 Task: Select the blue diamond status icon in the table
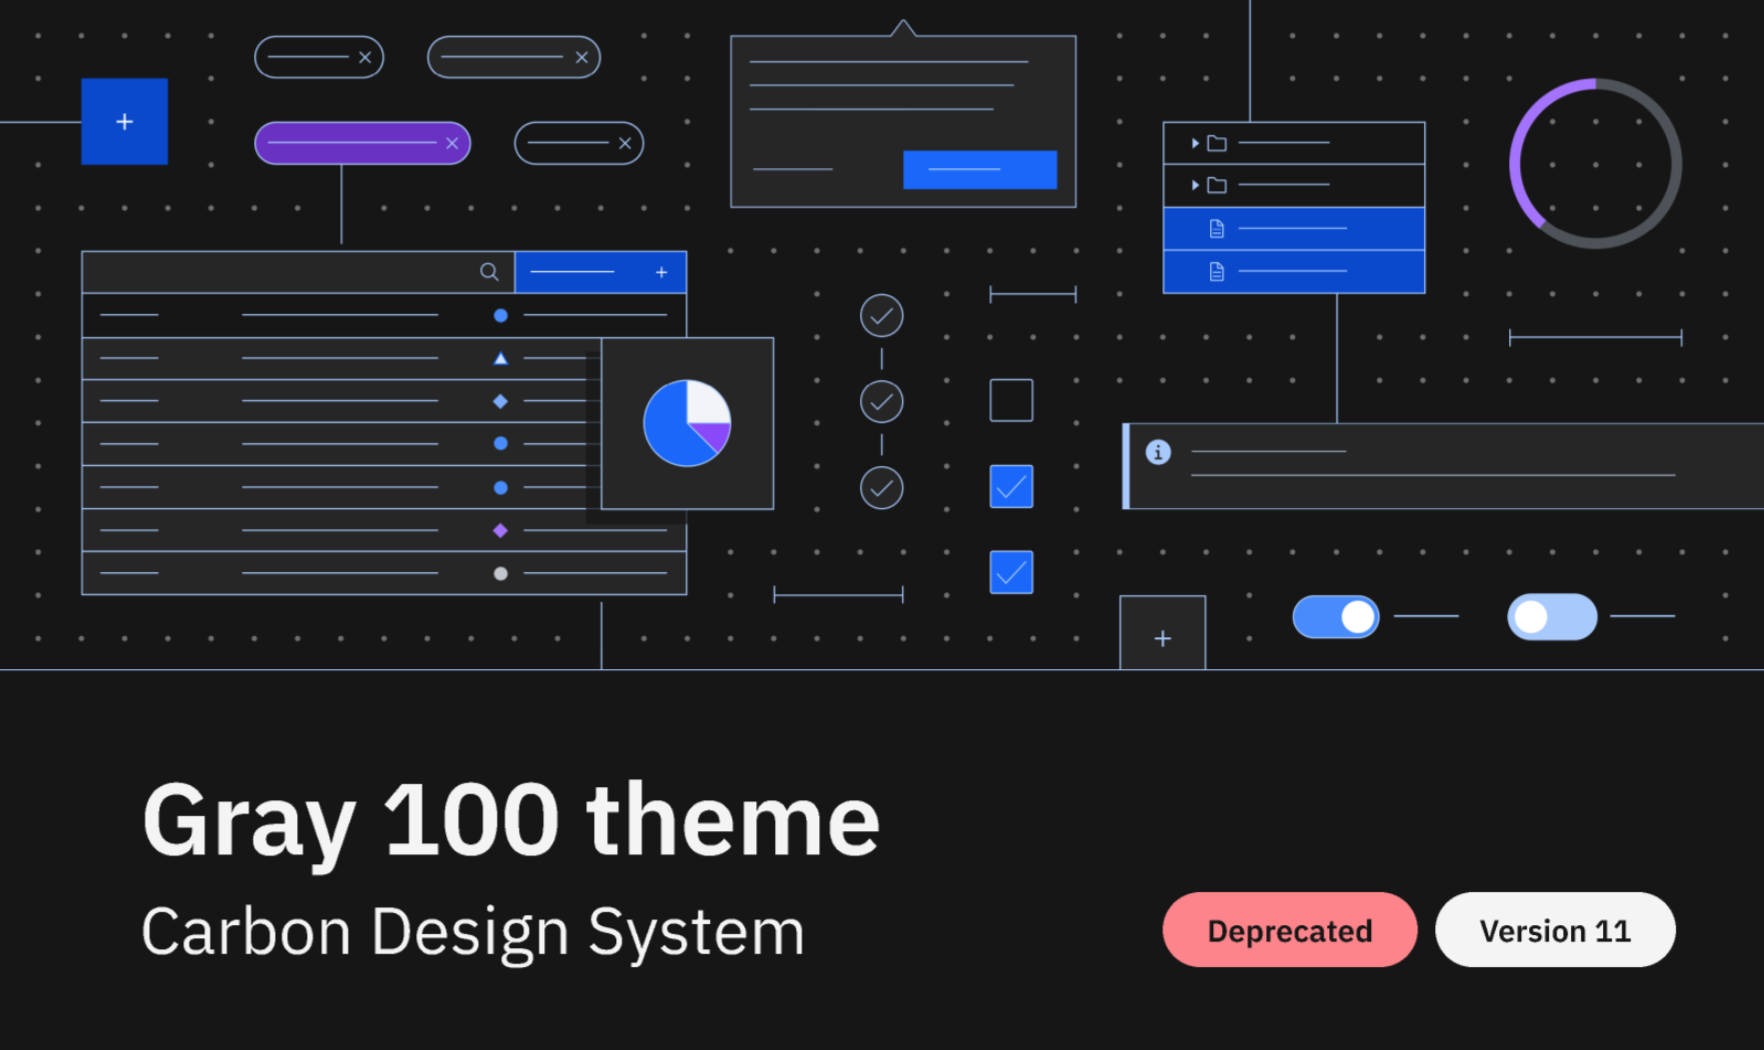click(x=500, y=401)
